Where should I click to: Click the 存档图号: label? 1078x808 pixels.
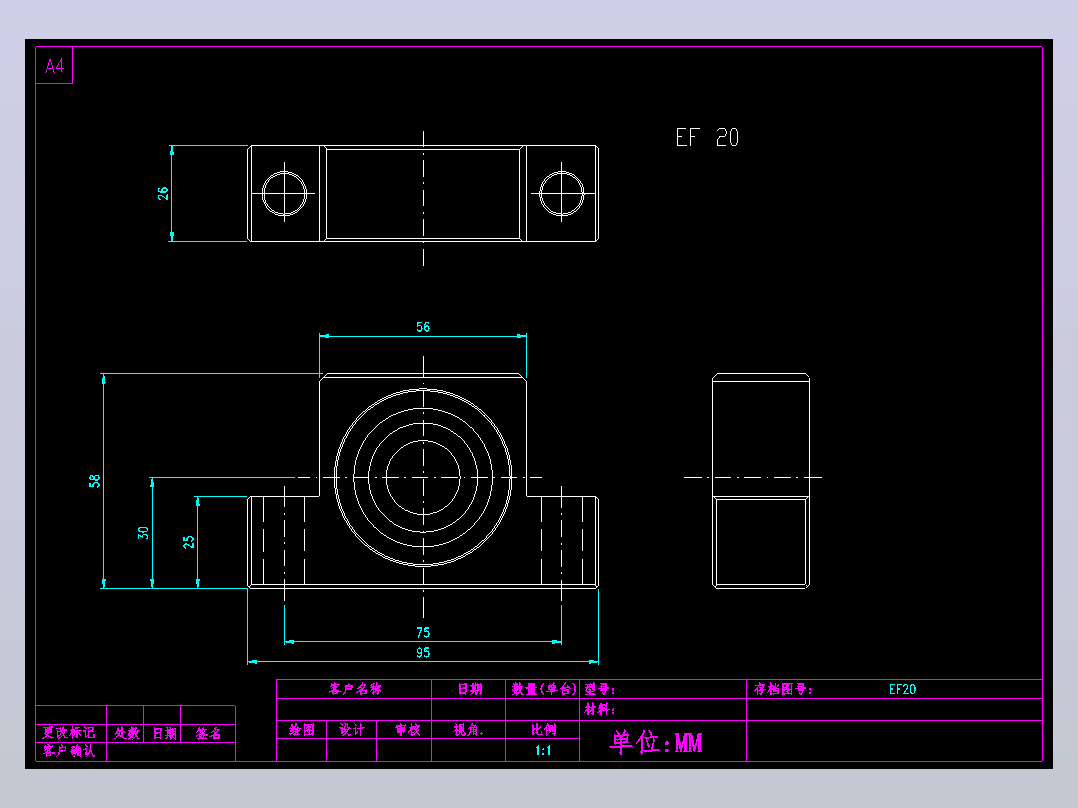click(783, 689)
